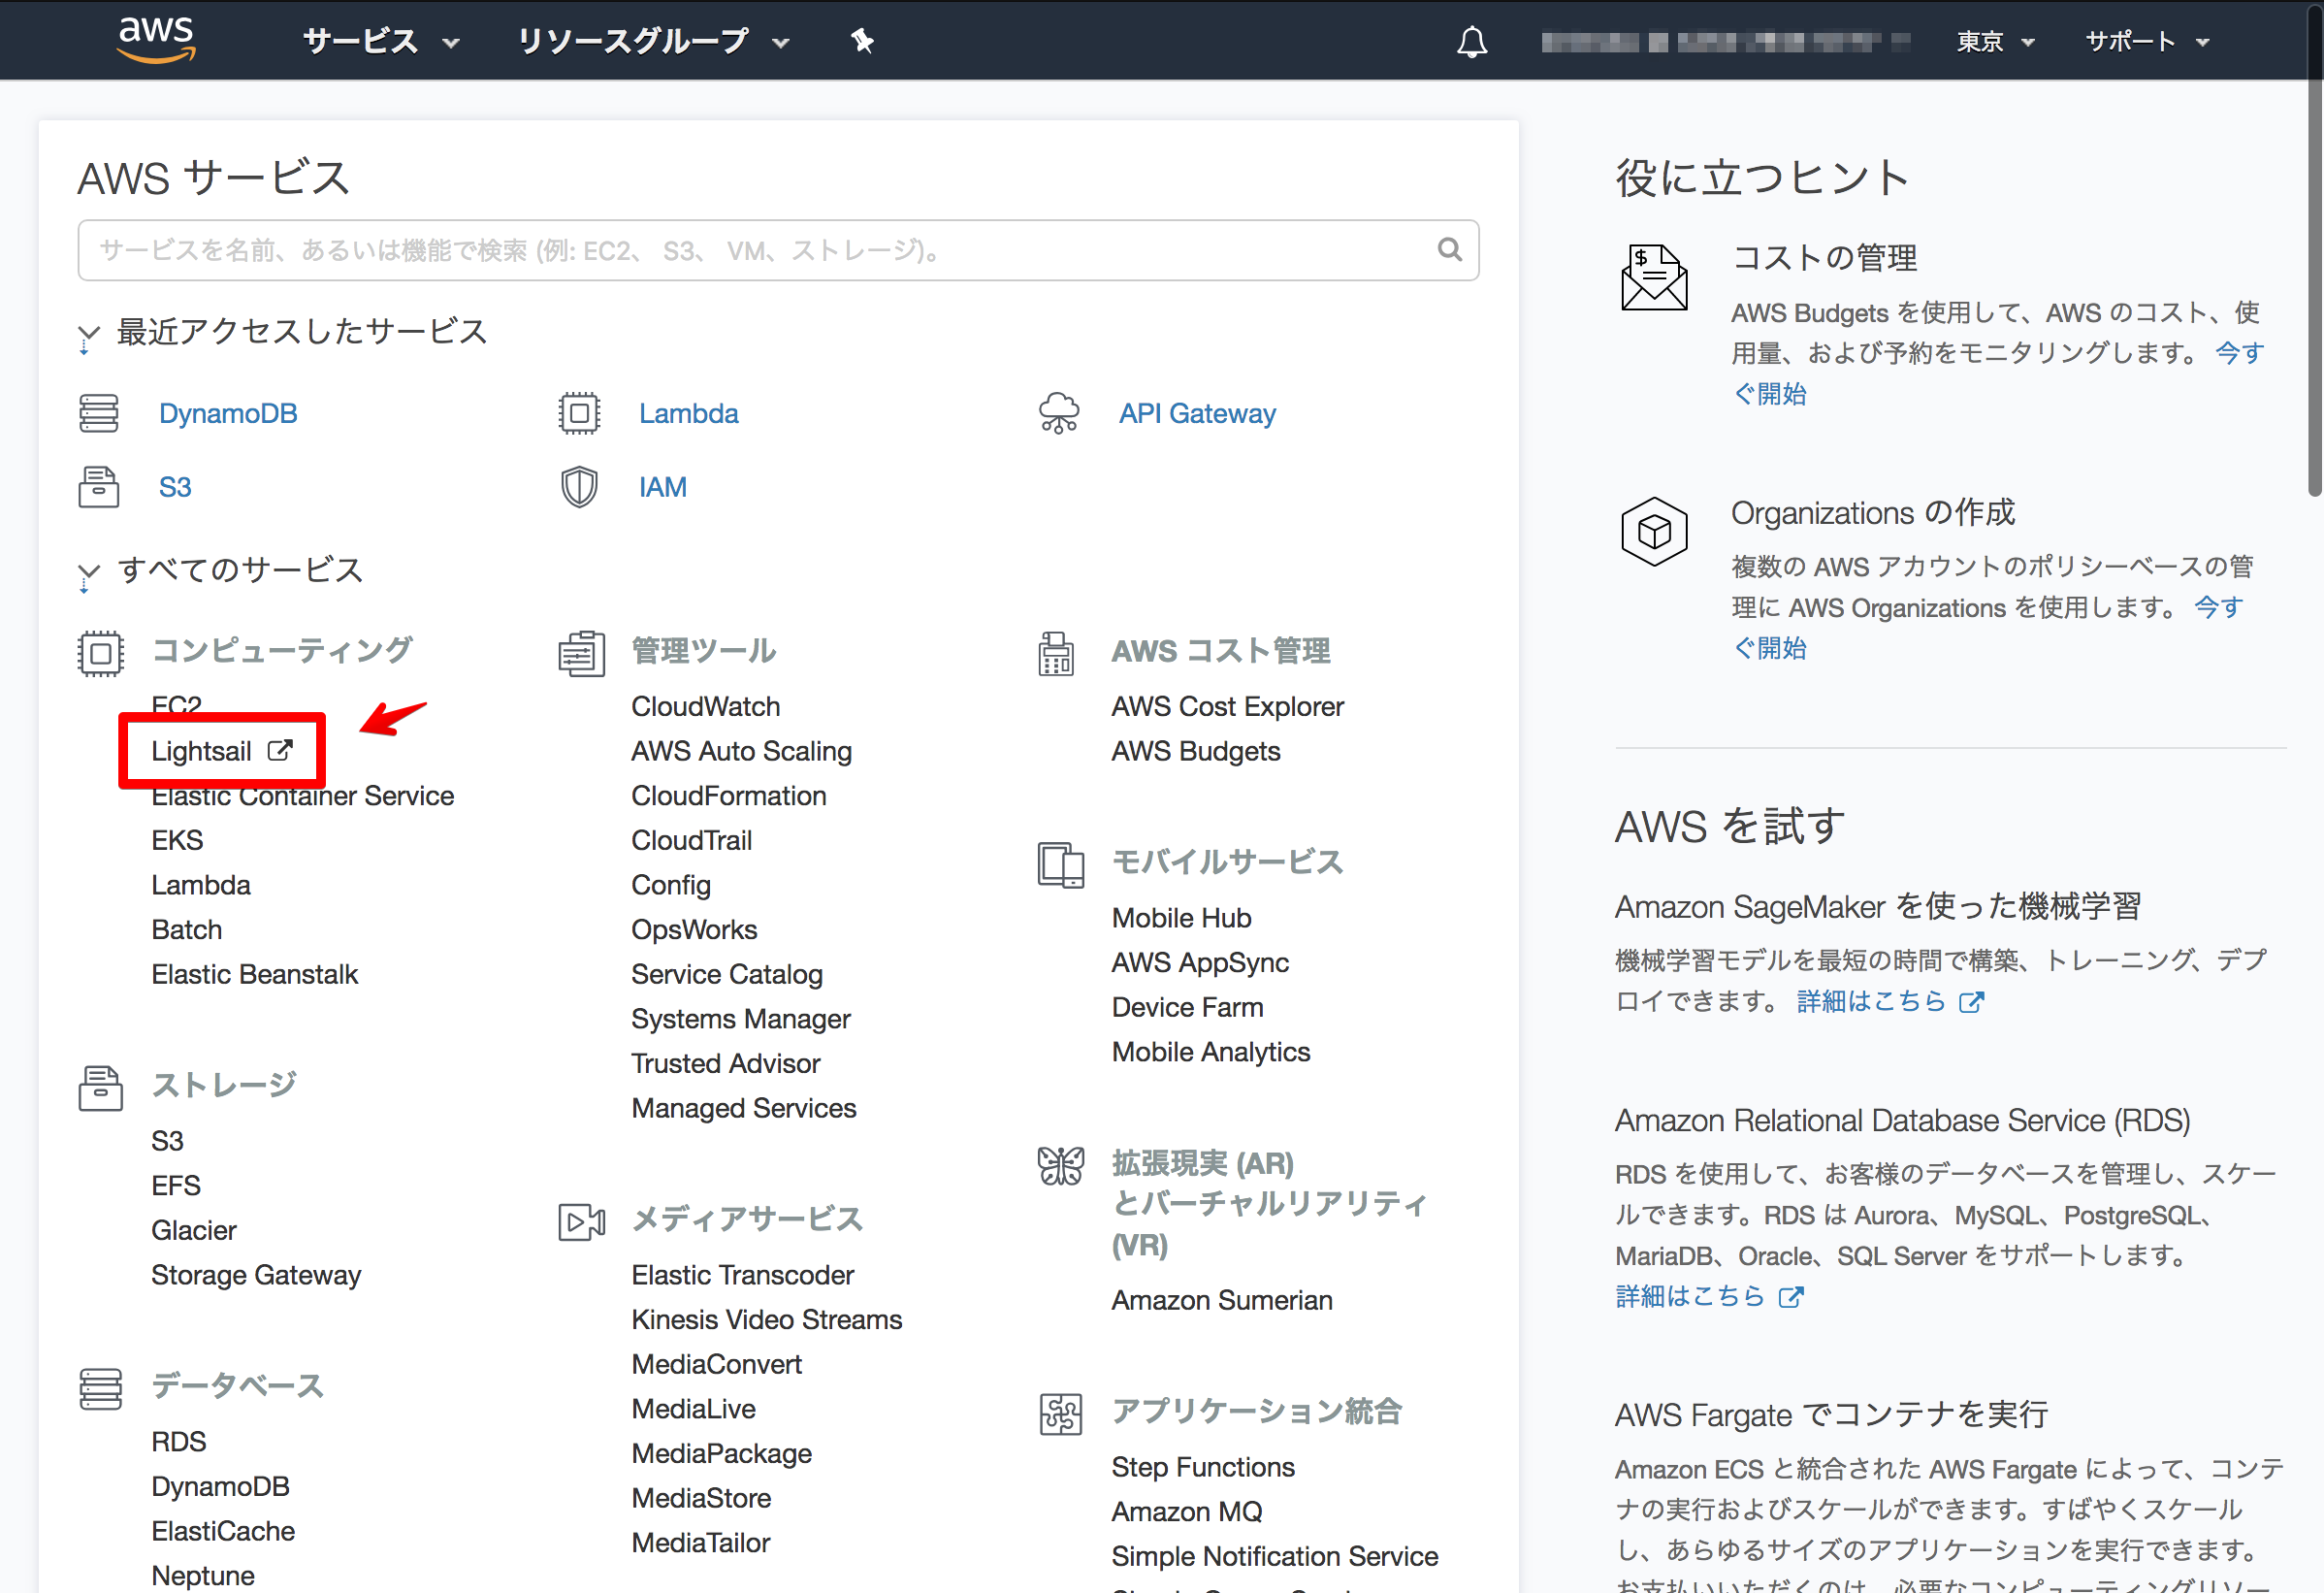Open AWS Budgets under コスト管理
The image size is (2324, 1593).
coord(1195,751)
